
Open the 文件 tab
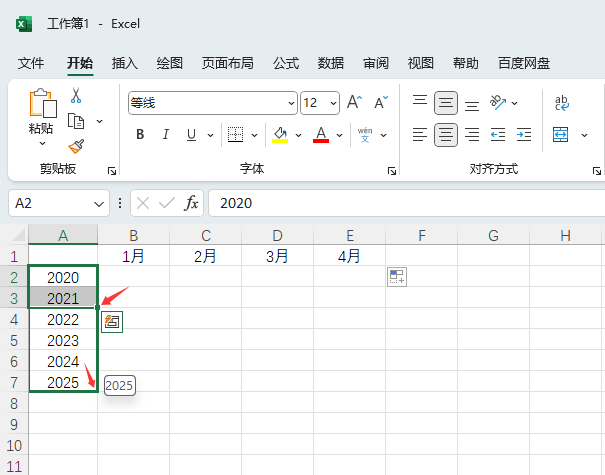click(31, 63)
